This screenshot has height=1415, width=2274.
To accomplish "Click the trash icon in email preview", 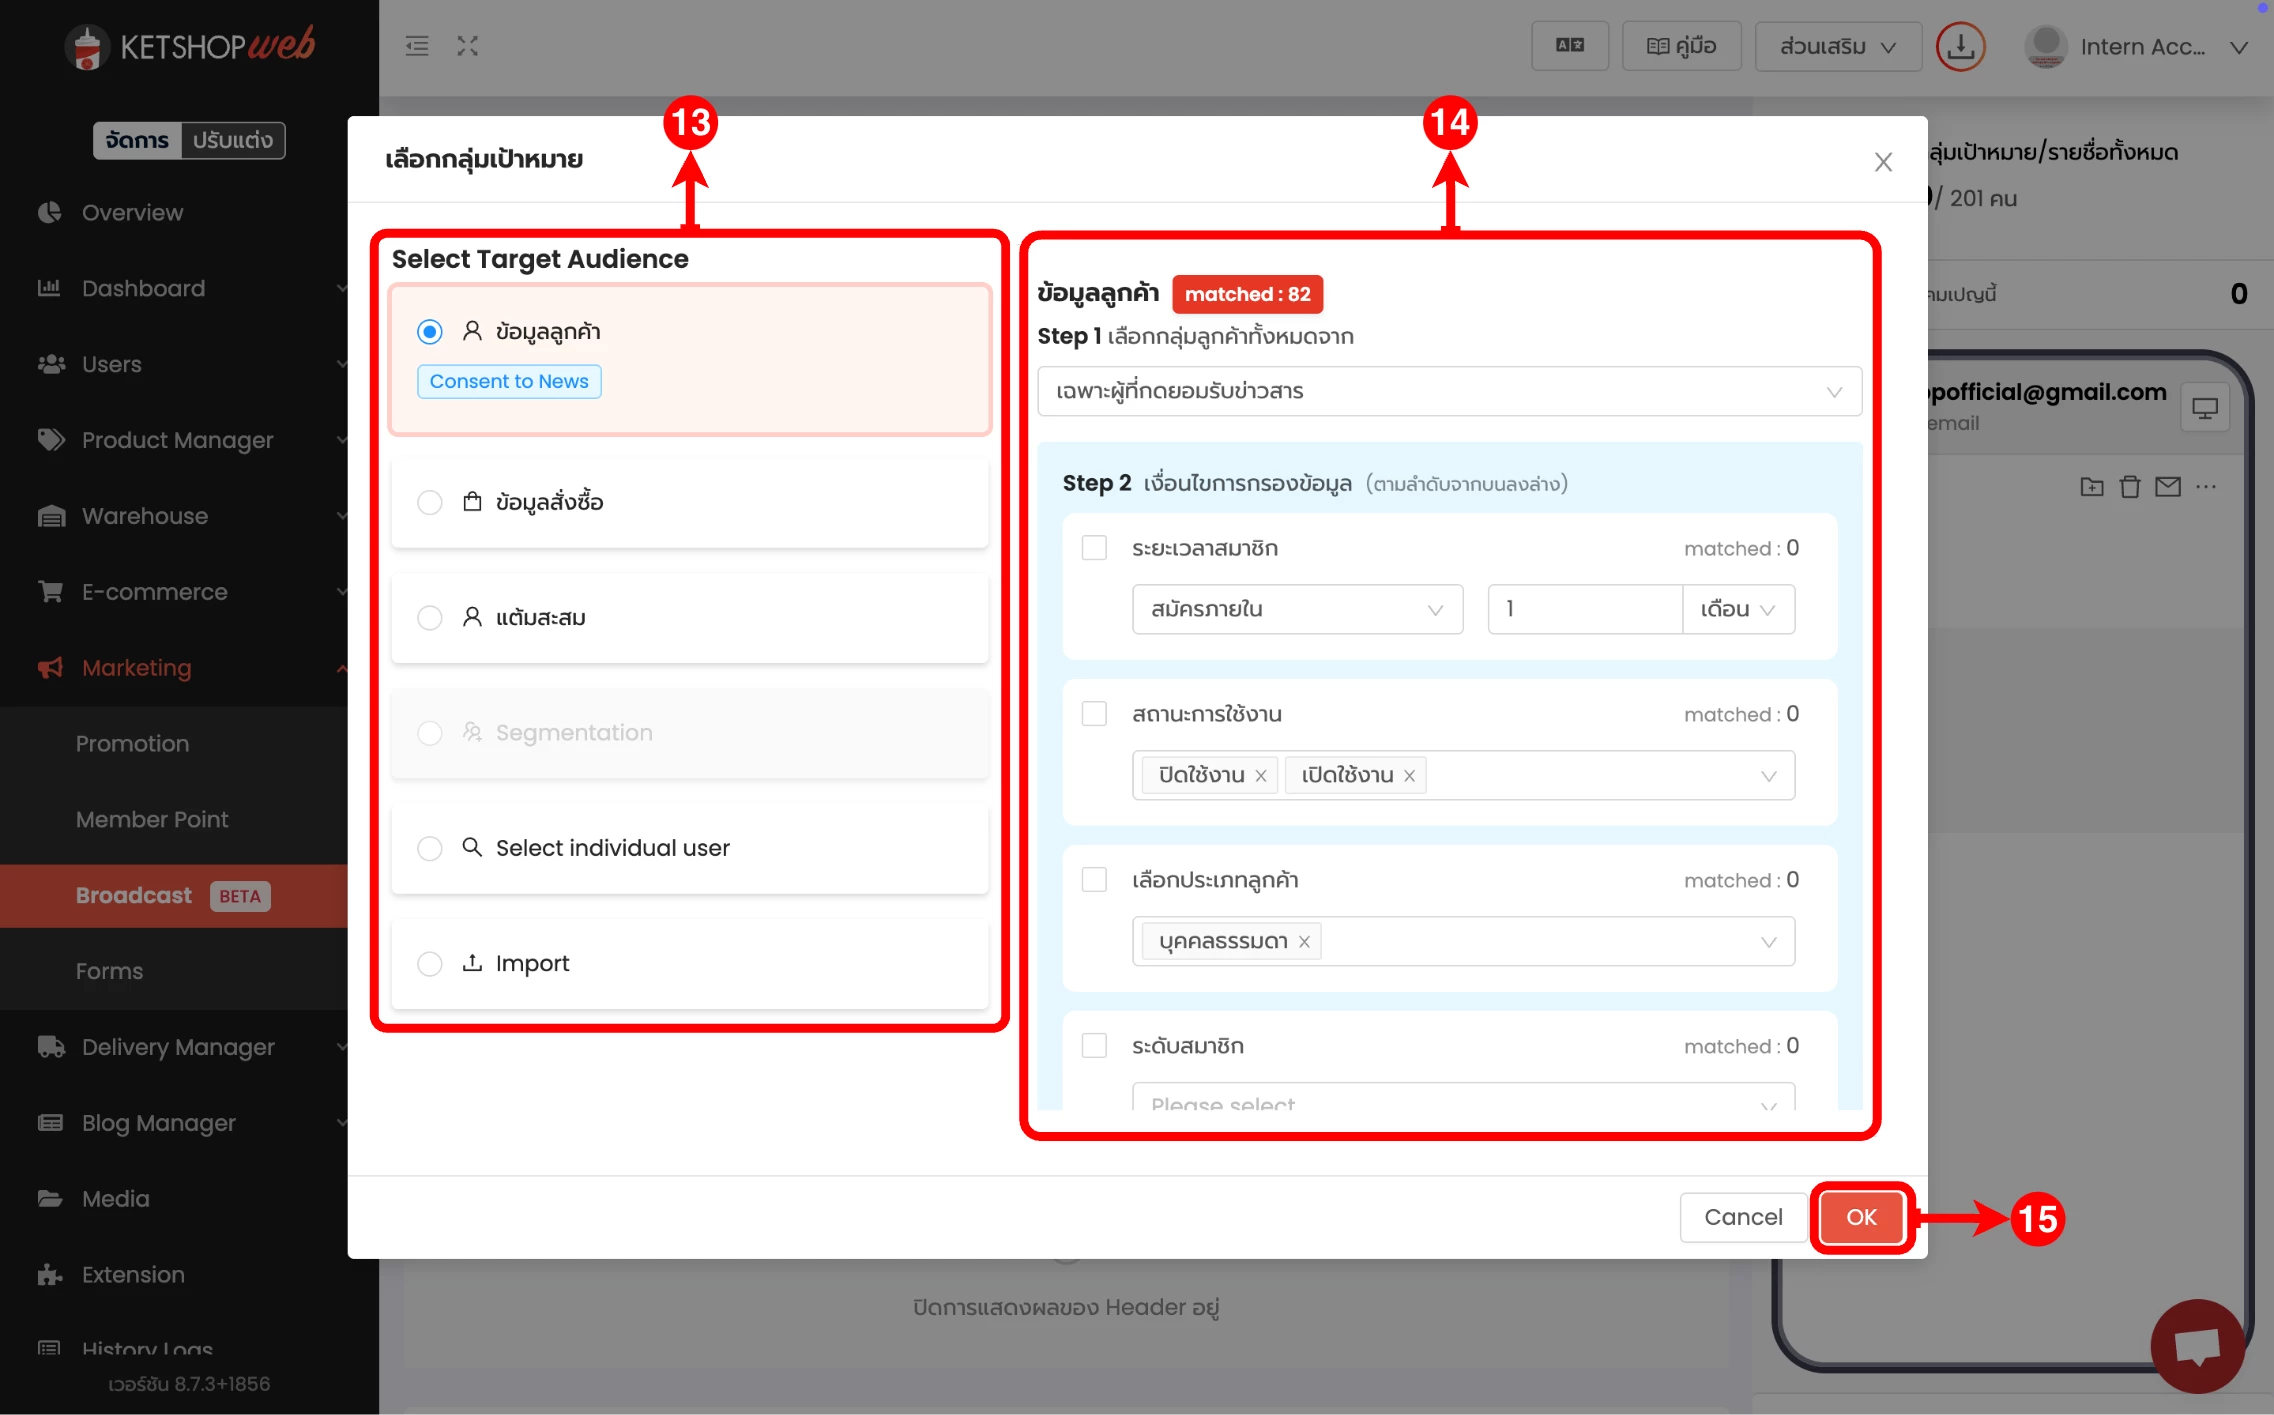I will (2130, 487).
